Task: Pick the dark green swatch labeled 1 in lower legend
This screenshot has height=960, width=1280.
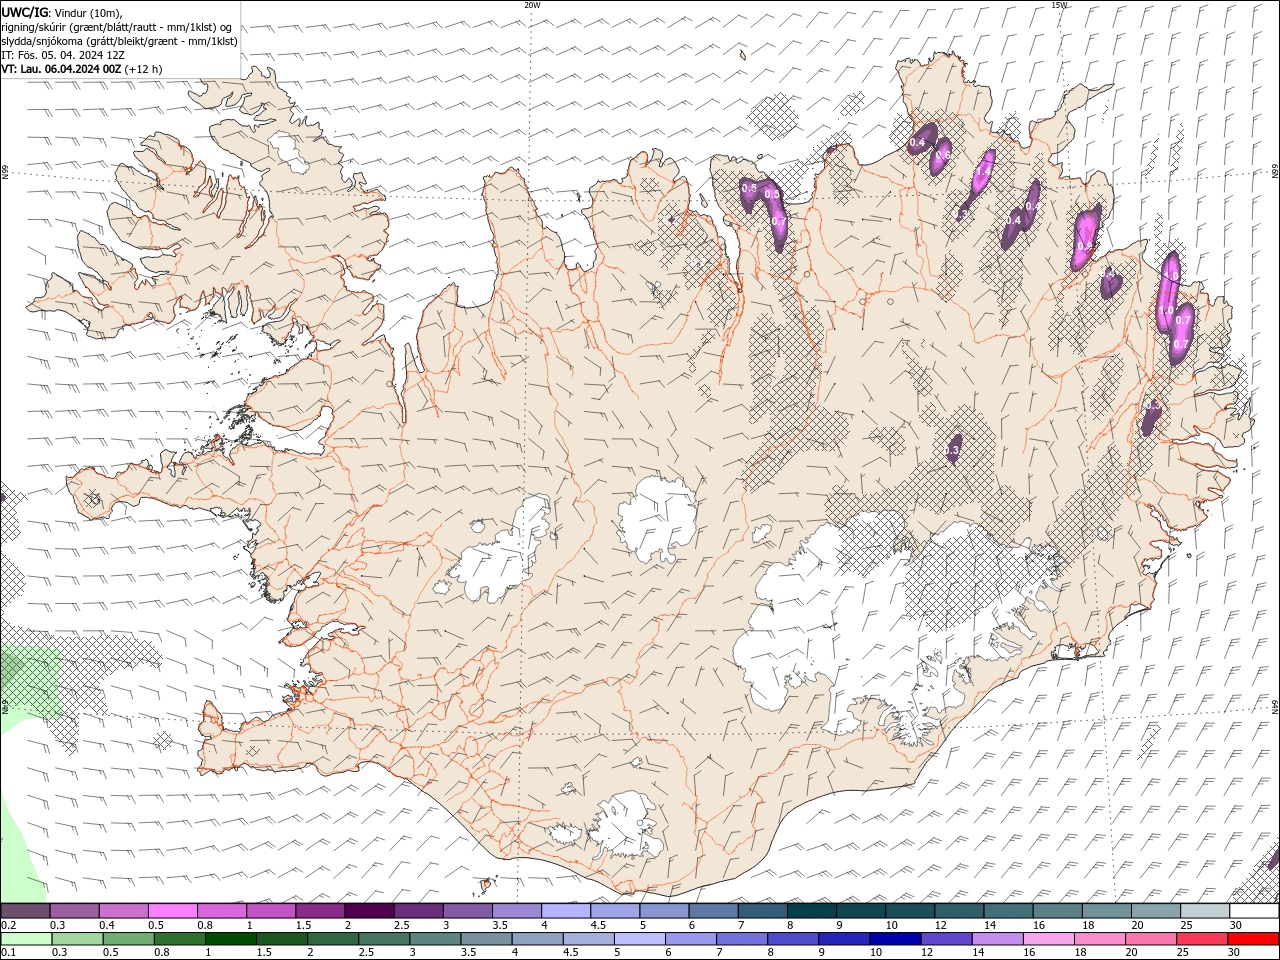Action: (x=231, y=939)
